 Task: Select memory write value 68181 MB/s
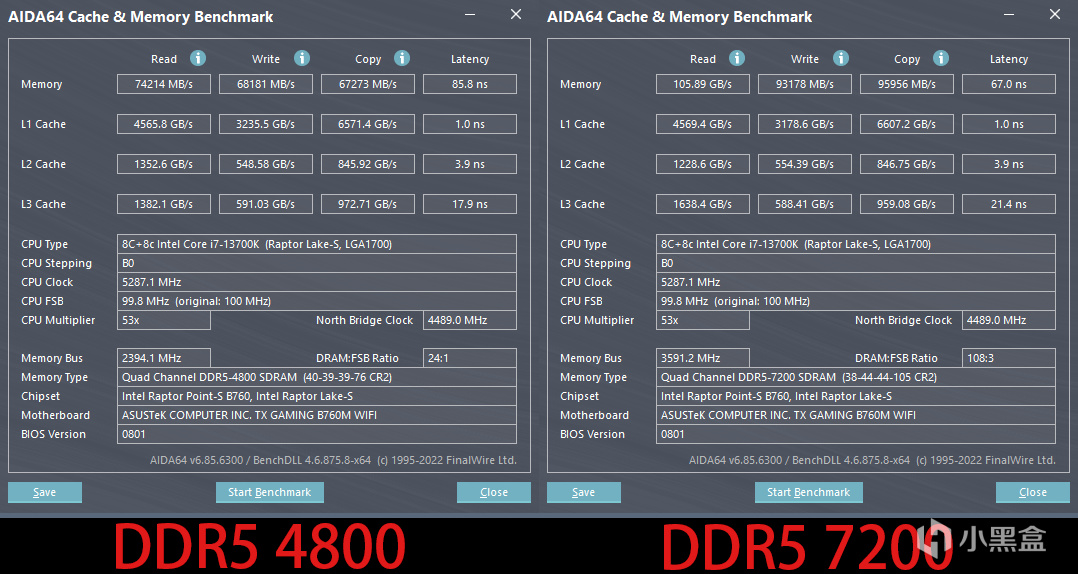point(265,85)
